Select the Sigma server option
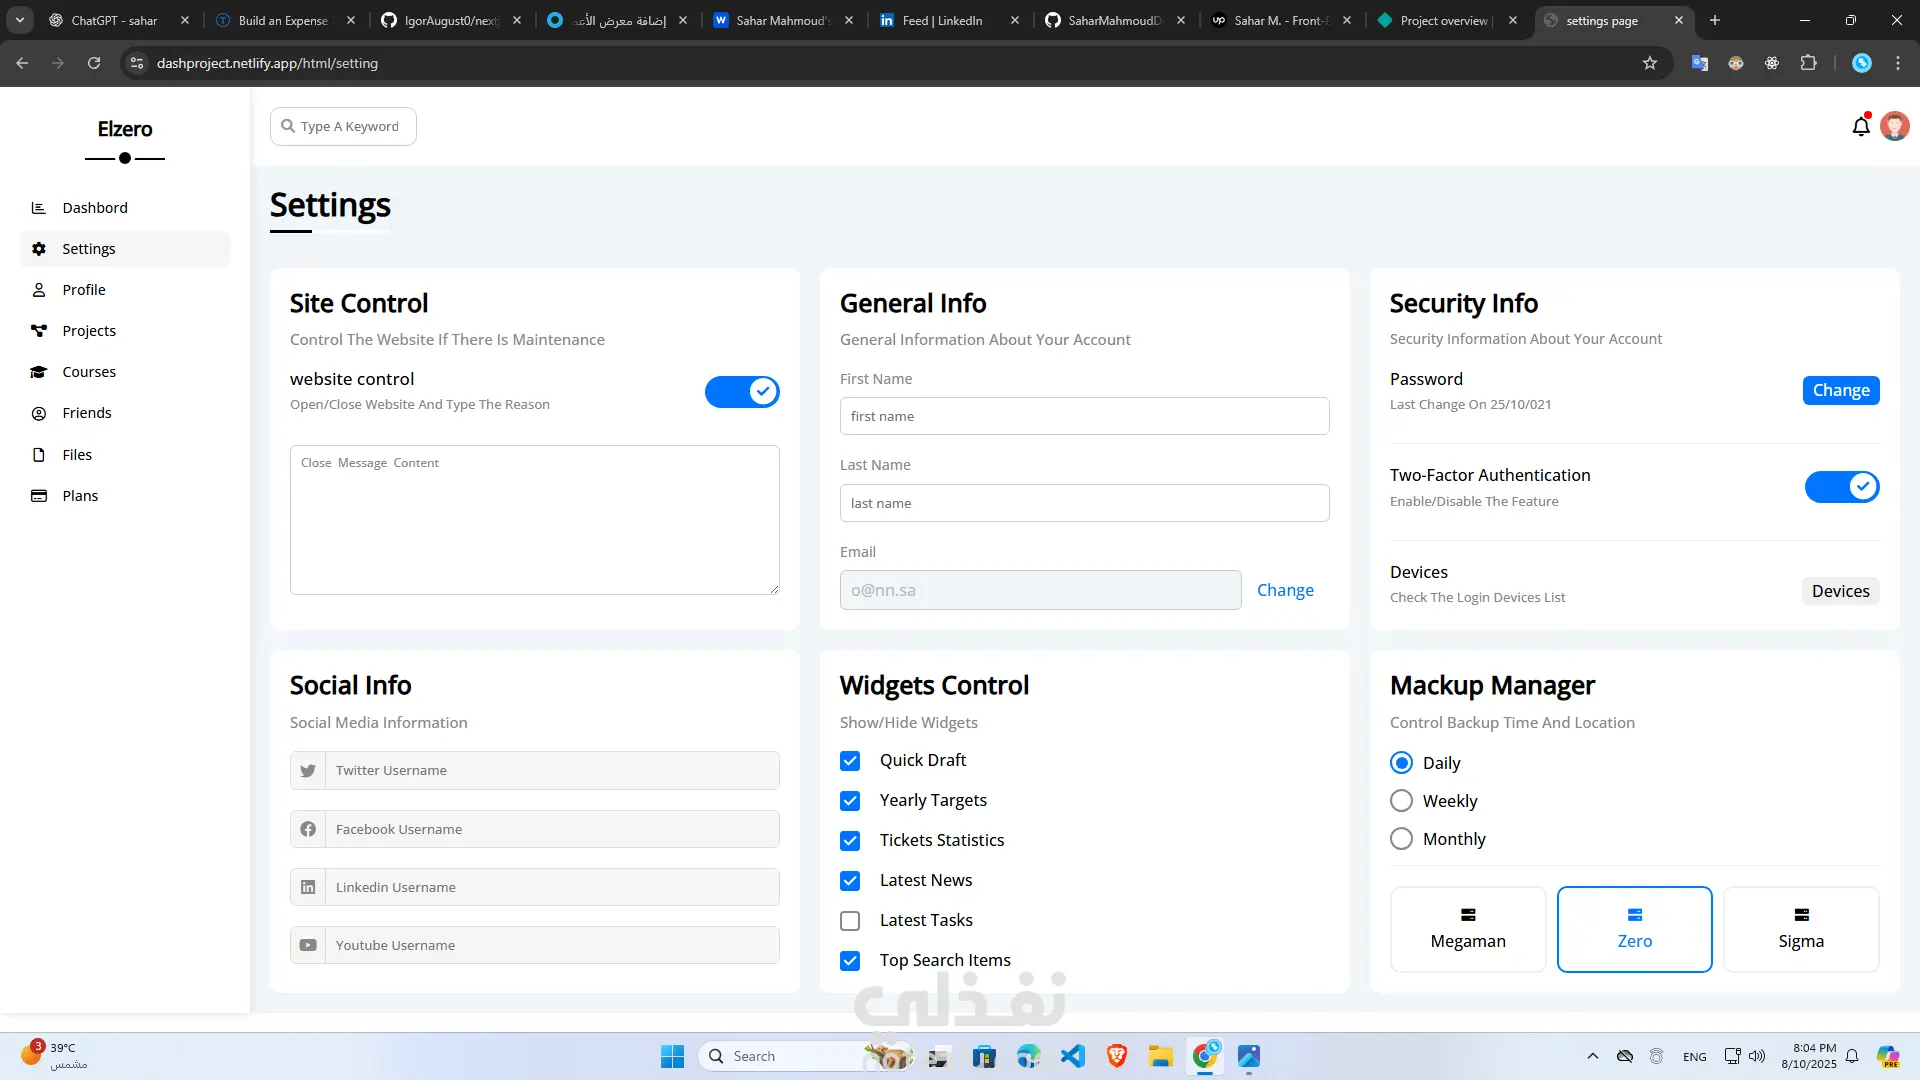Viewport: 1920px width, 1080px height. point(1801,930)
